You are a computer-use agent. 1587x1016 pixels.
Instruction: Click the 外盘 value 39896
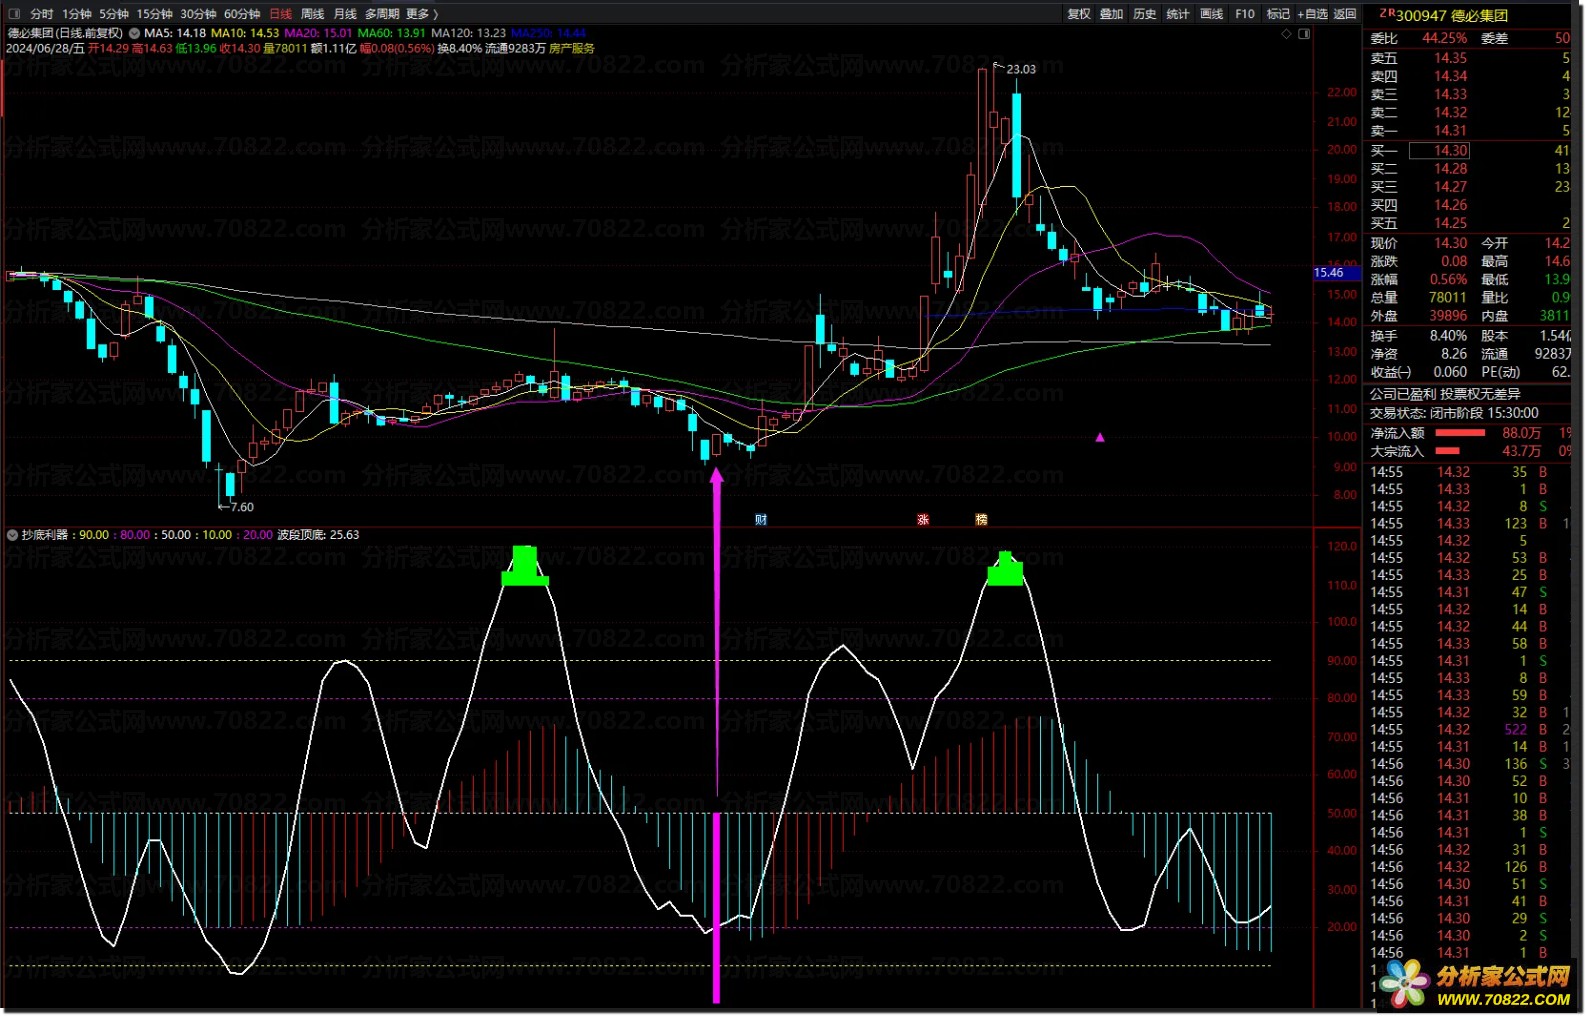click(x=1448, y=316)
